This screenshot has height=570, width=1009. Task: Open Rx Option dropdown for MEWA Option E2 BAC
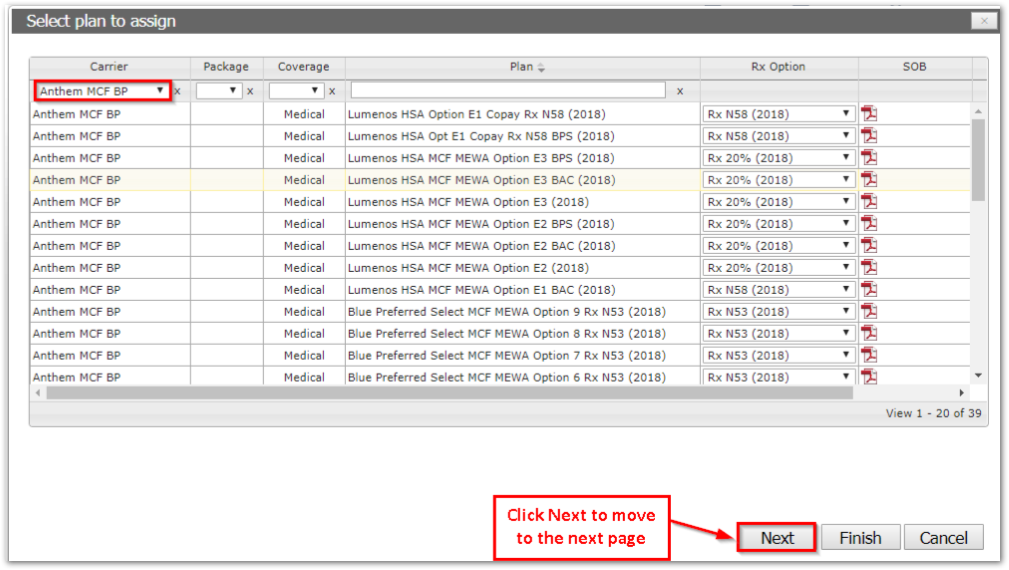779,245
